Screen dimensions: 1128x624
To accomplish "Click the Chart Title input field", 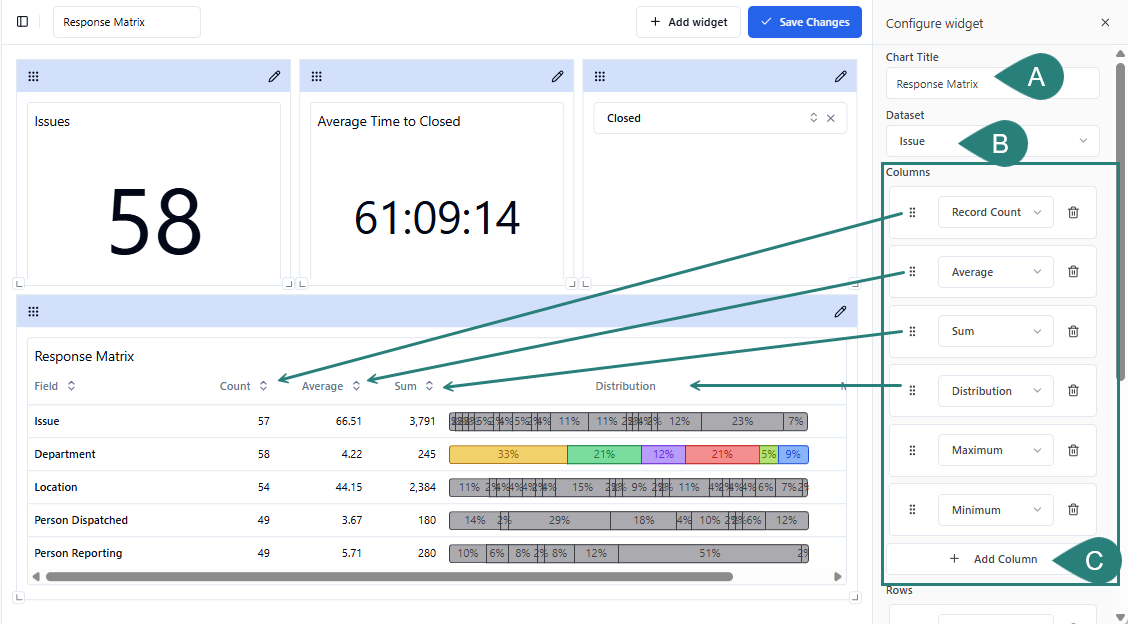I will point(940,84).
